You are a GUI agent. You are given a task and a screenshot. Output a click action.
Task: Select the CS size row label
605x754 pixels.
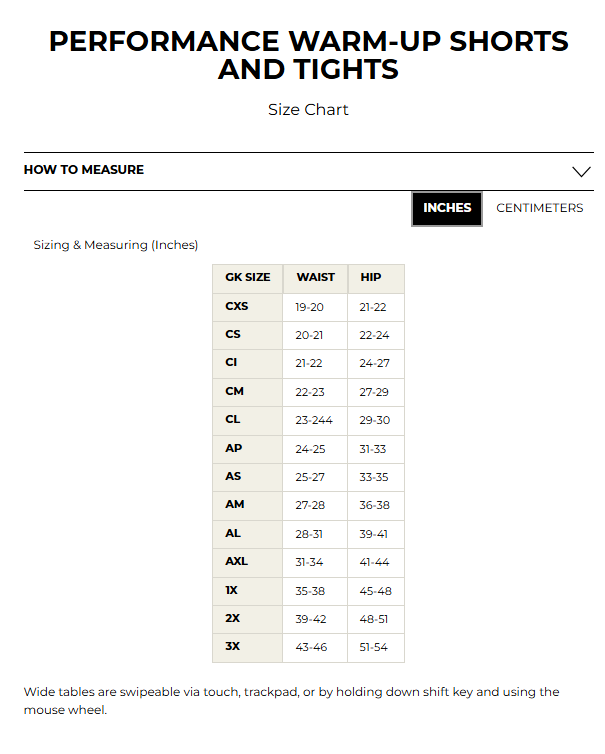pos(233,334)
